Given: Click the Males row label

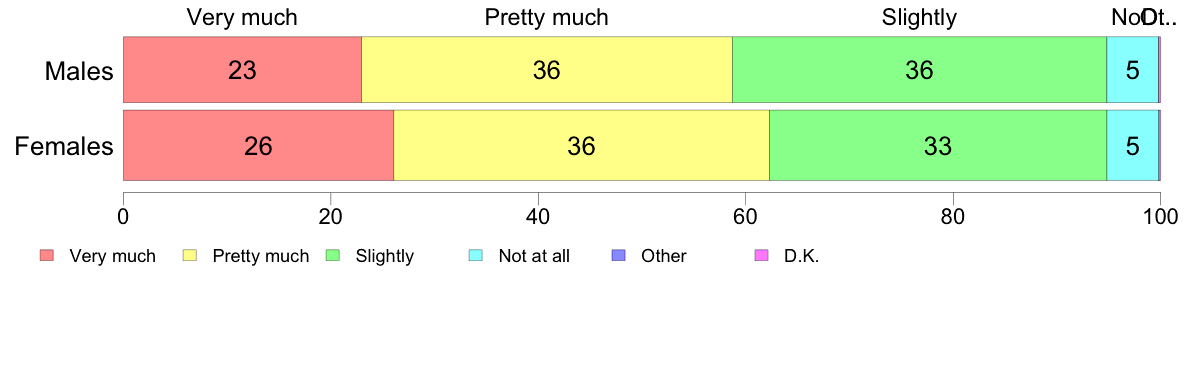Looking at the screenshot, I should coord(79,71).
